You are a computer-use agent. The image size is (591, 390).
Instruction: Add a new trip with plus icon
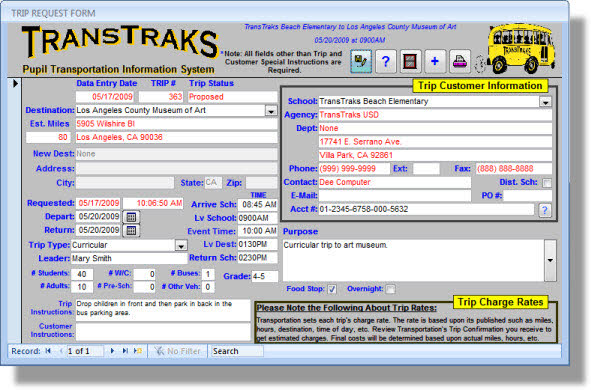(435, 61)
